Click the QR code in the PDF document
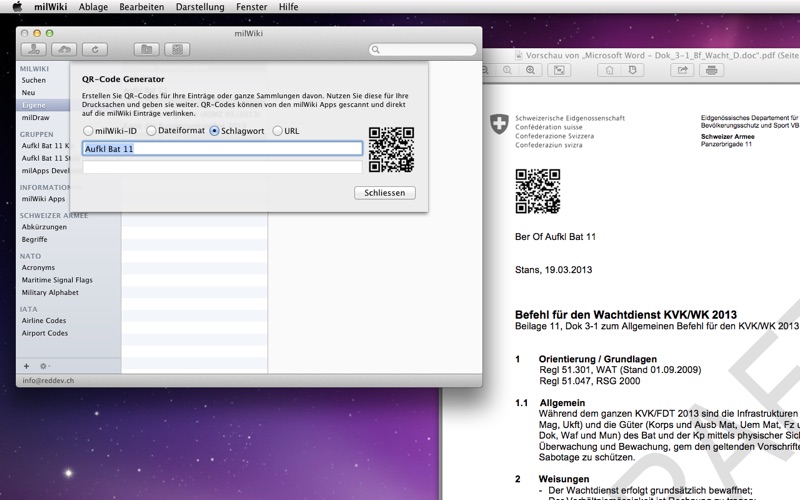Screen dimensions: 800x500 click(538, 191)
